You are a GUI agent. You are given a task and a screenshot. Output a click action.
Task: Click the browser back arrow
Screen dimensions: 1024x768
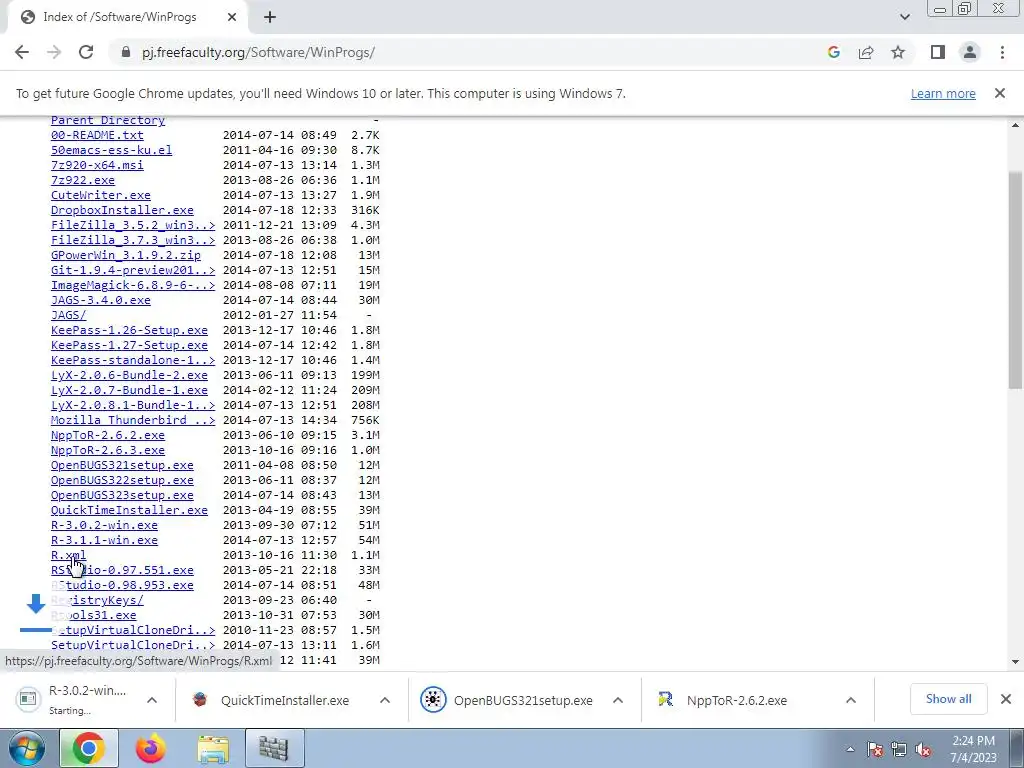coord(22,52)
